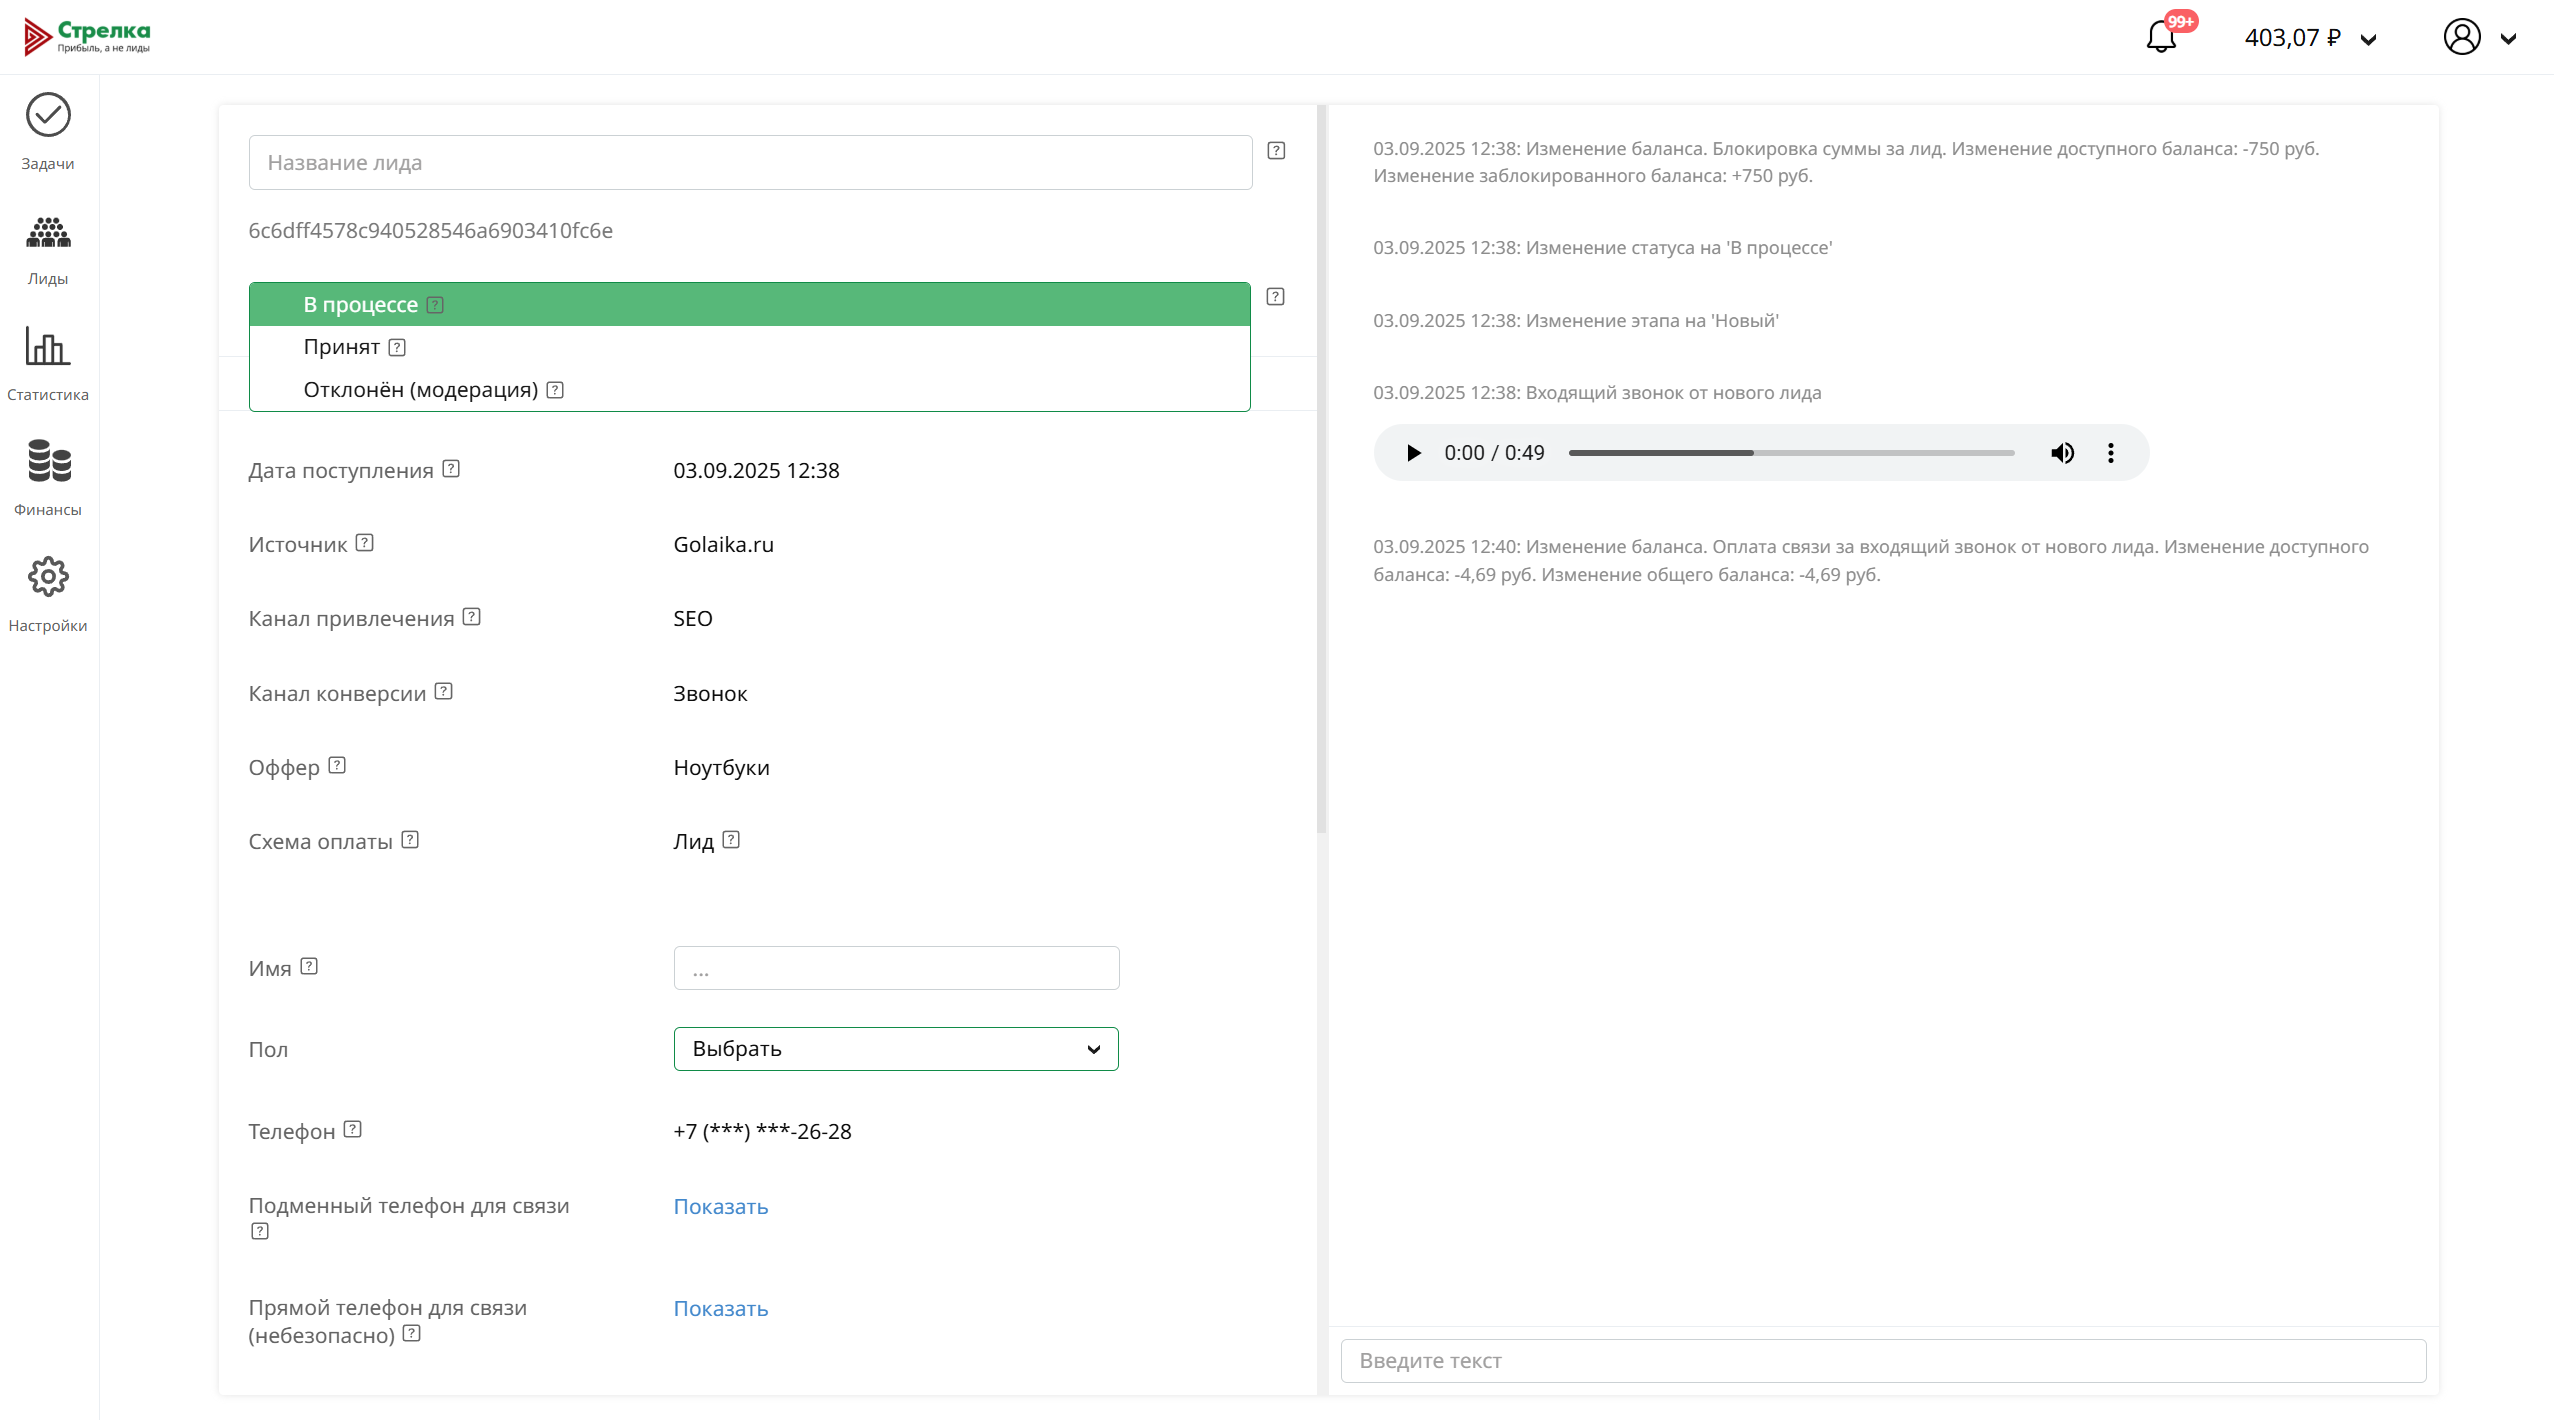Expand the Пол Выбрать dropdown
Image resolution: width=2554 pixels, height=1420 pixels.
point(895,1049)
